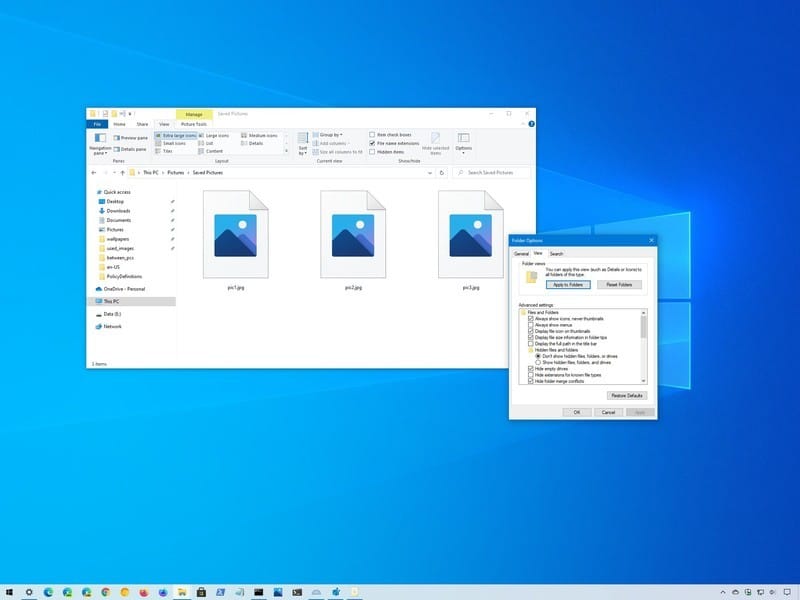Uncheck Always show icons, never thumbnails
Image resolution: width=800 pixels, height=600 pixels.
pos(531,319)
